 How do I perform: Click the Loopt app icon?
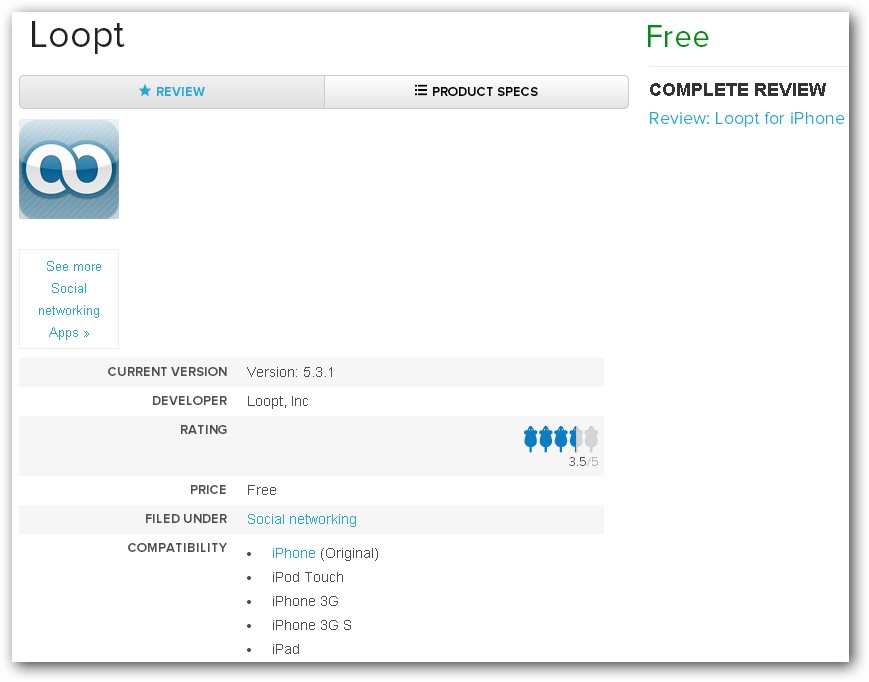[69, 169]
